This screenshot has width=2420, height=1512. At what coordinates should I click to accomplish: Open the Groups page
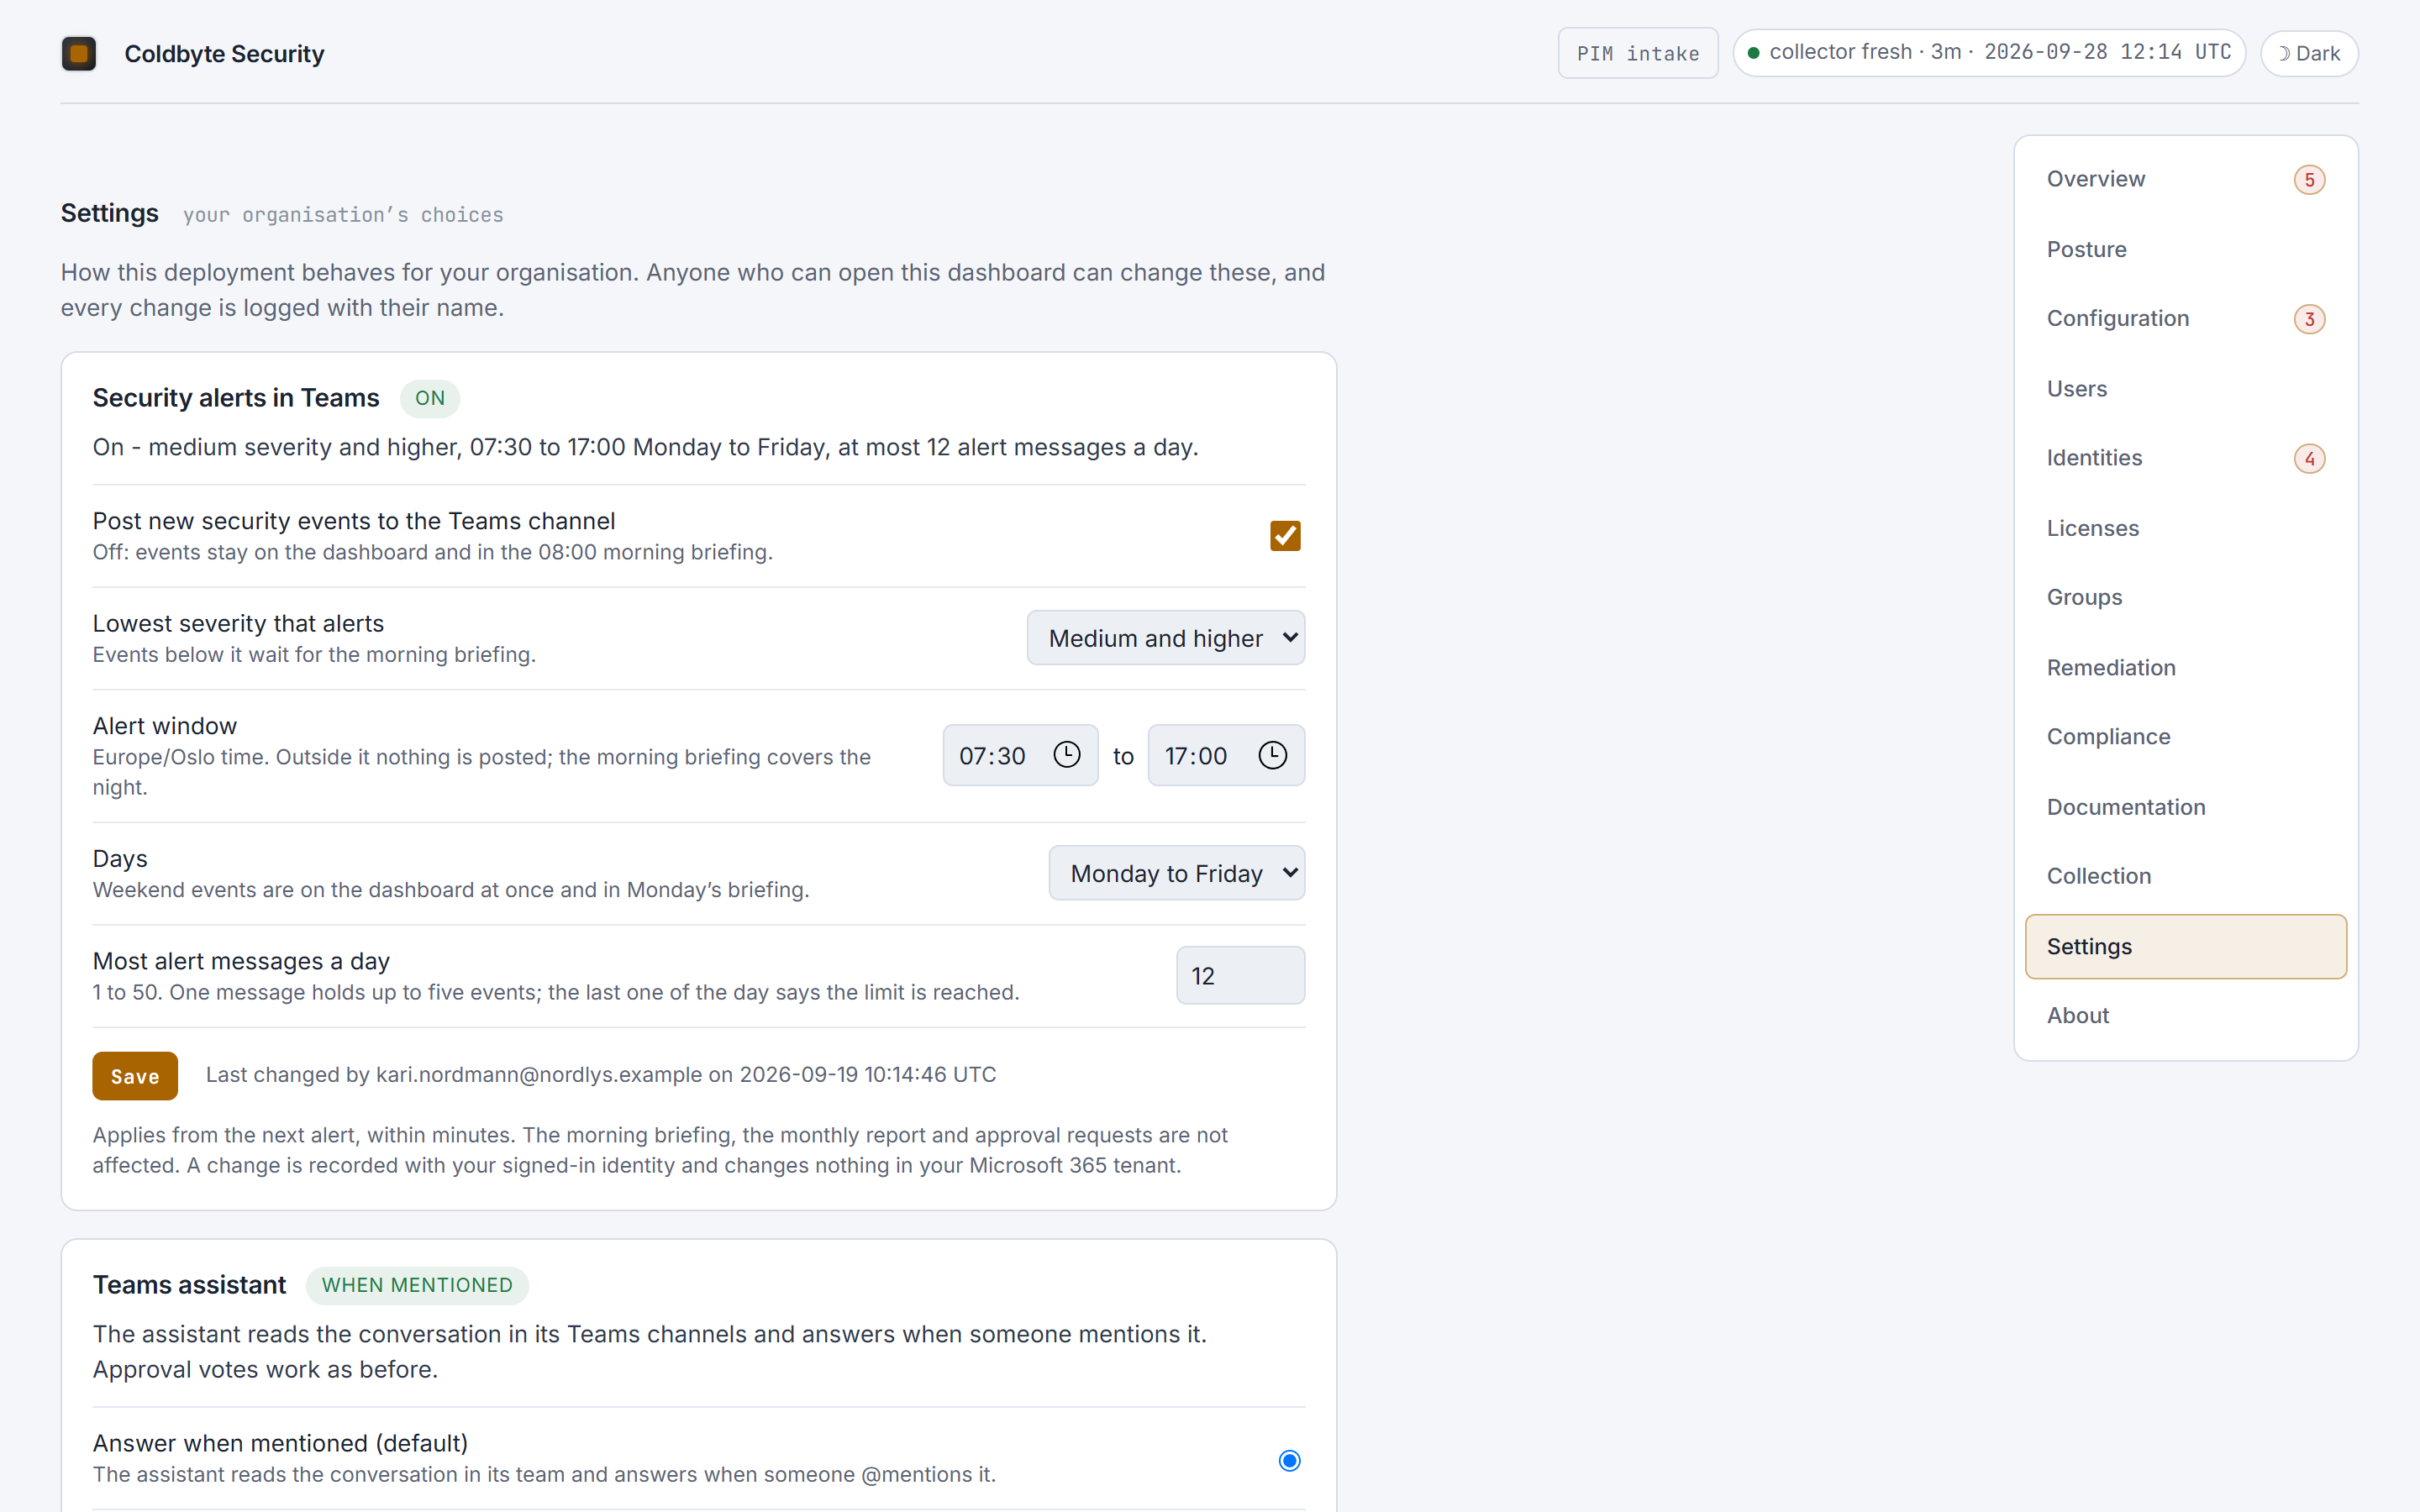click(x=2185, y=597)
